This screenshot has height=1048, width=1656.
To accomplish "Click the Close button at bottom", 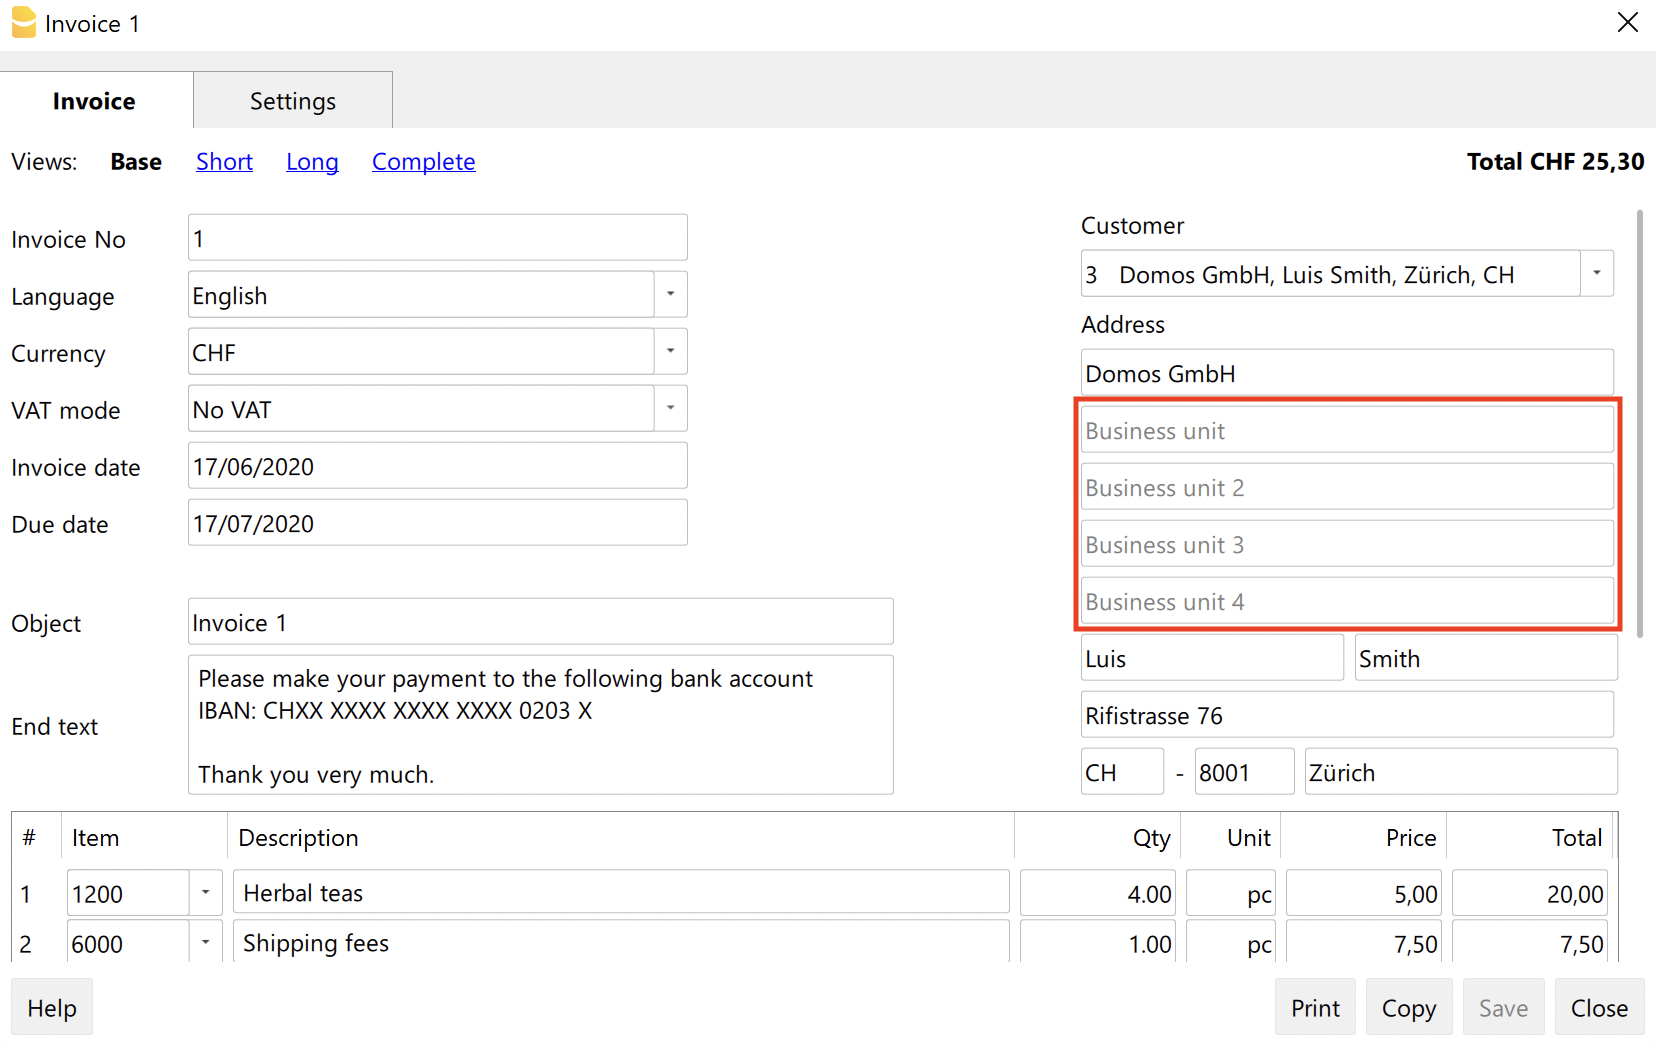I will pyautogui.click(x=1599, y=1008).
